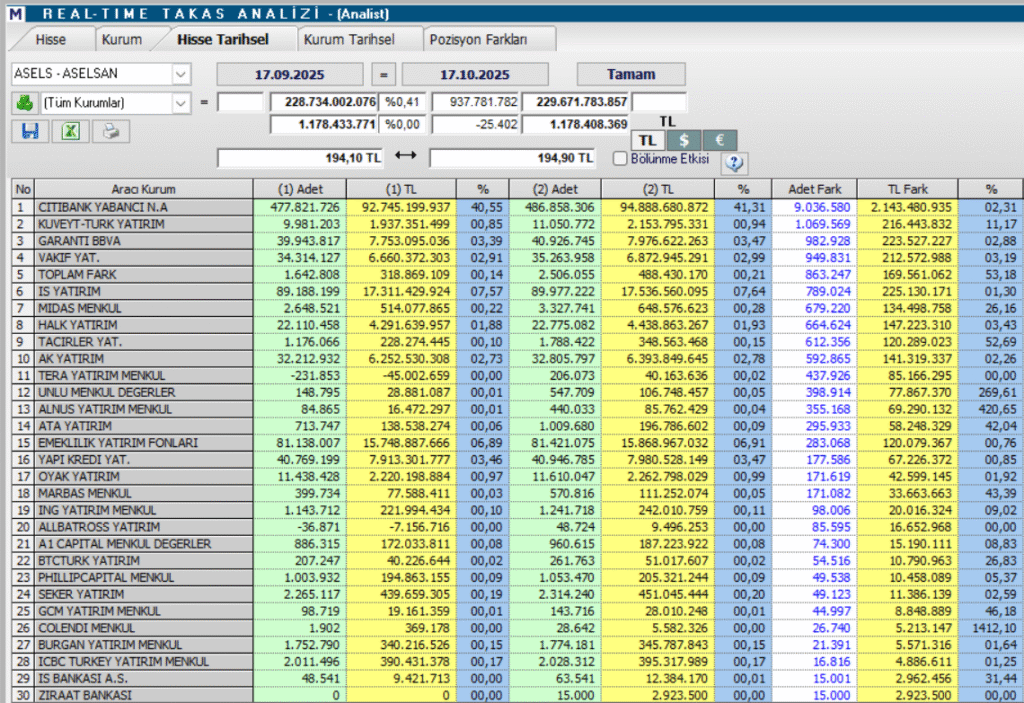Export data with the Excel icon

71,131
